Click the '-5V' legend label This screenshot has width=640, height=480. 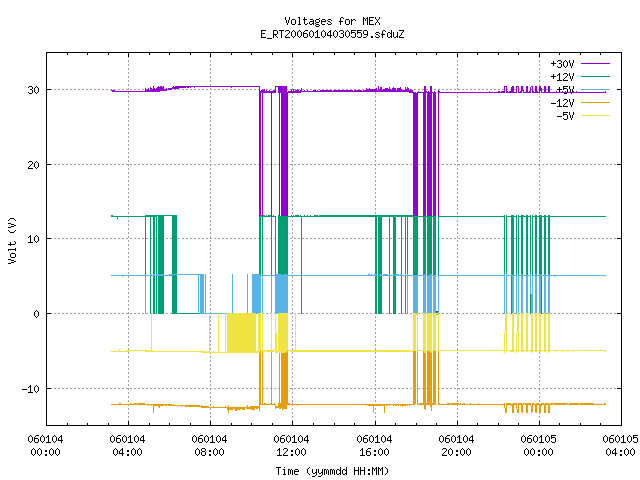point(565,116)
